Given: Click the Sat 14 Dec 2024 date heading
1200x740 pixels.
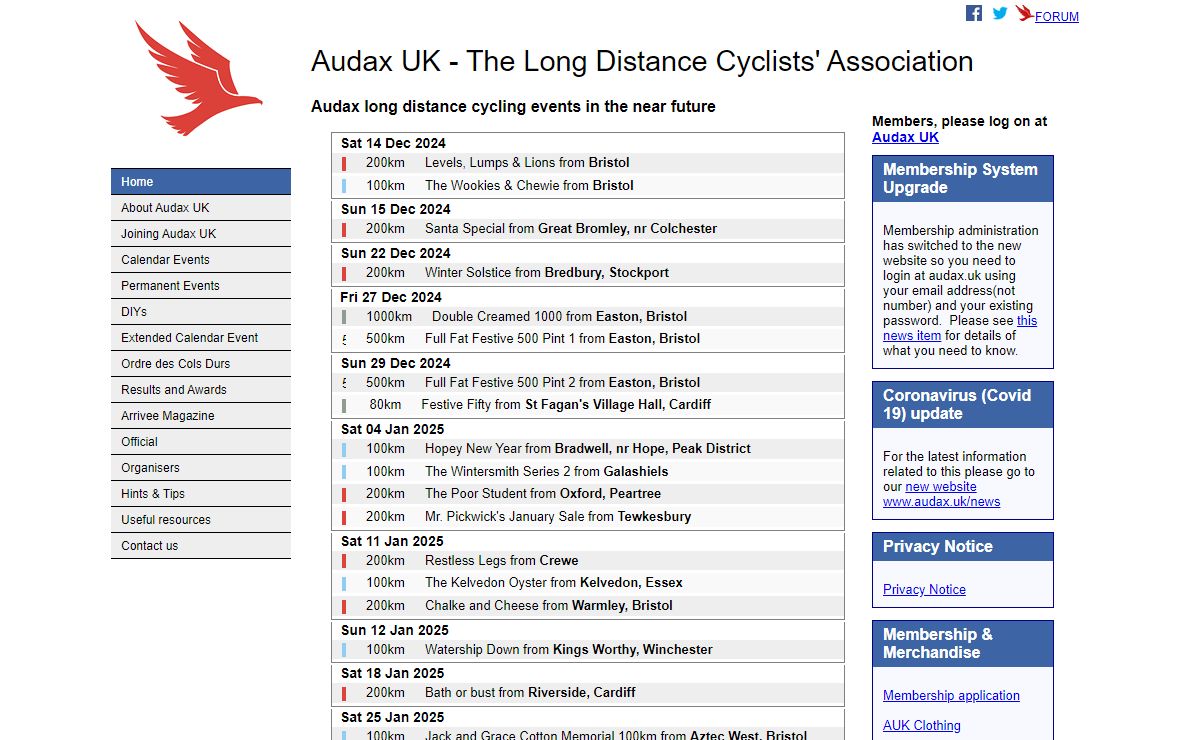Looking at the screenshot, I should [x=393, y=143].
